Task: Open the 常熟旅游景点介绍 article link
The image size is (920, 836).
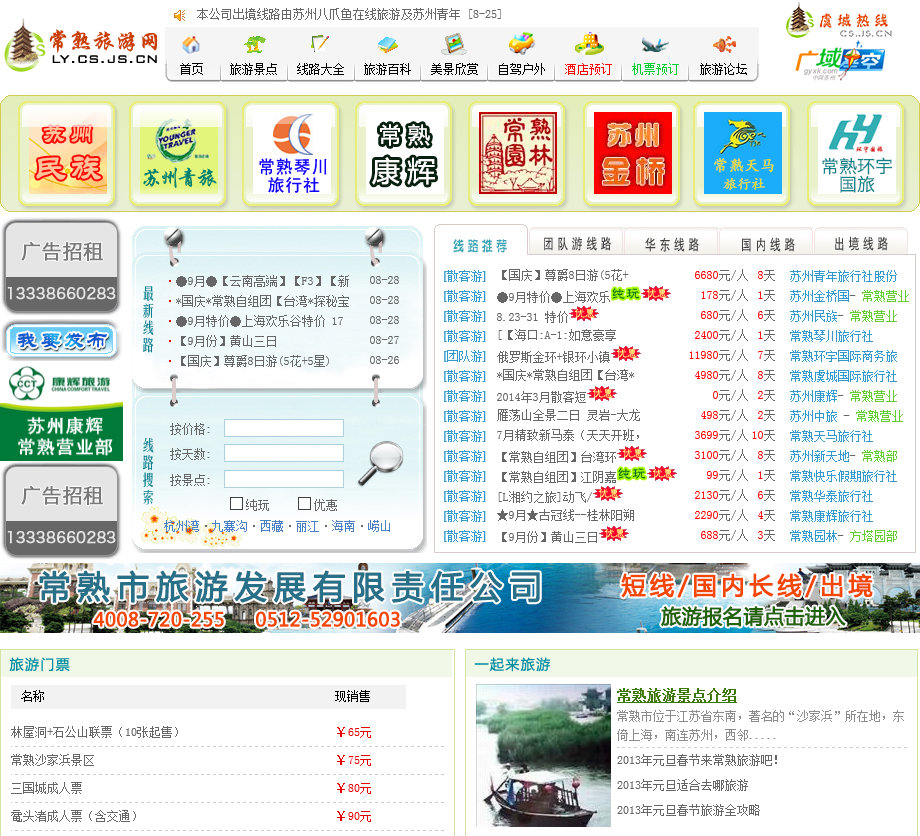Action: [677, 695]
